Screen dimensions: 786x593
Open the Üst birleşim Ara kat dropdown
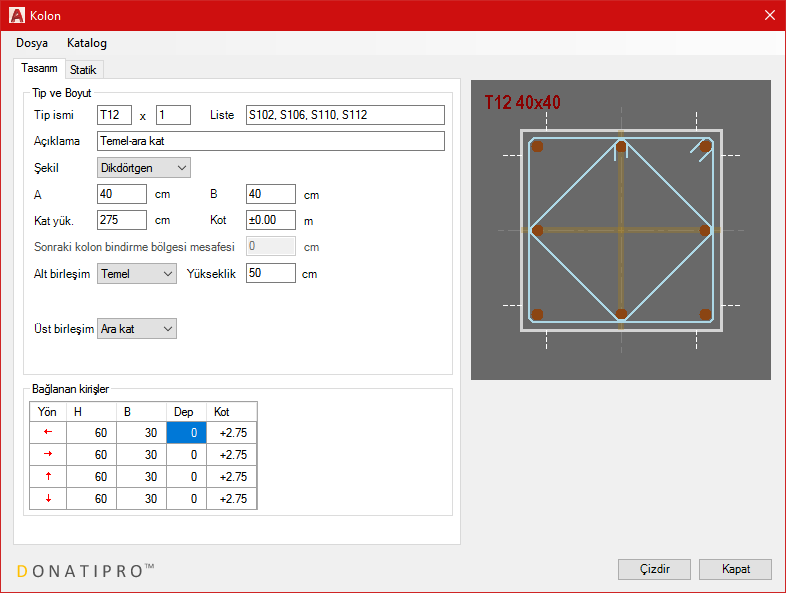(136, 329)
